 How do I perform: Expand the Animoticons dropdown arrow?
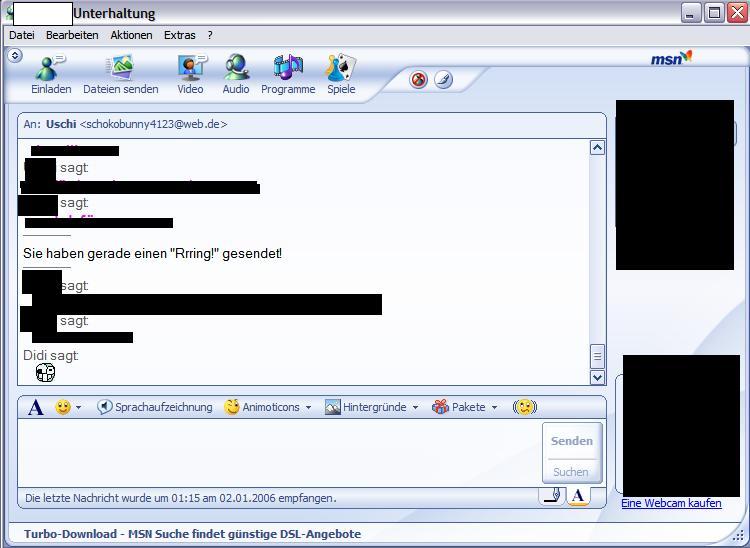[x=309, y=408]
